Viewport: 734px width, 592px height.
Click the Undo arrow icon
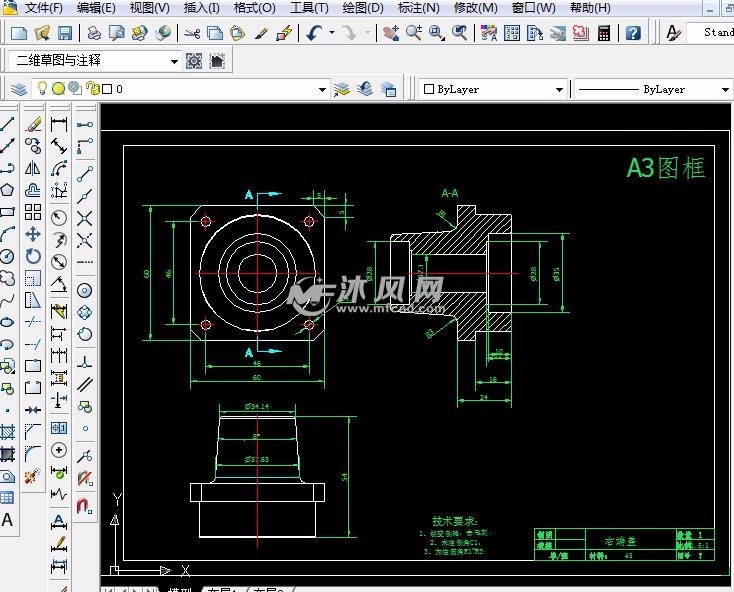(313, 33)
